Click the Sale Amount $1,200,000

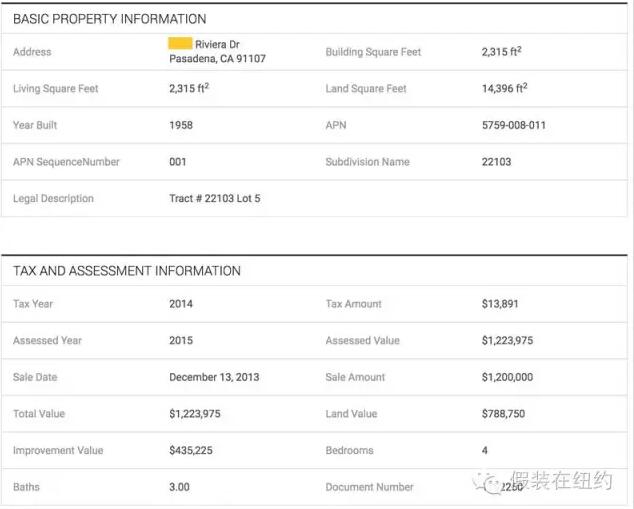pyautogui.click(x=507, y=377)
